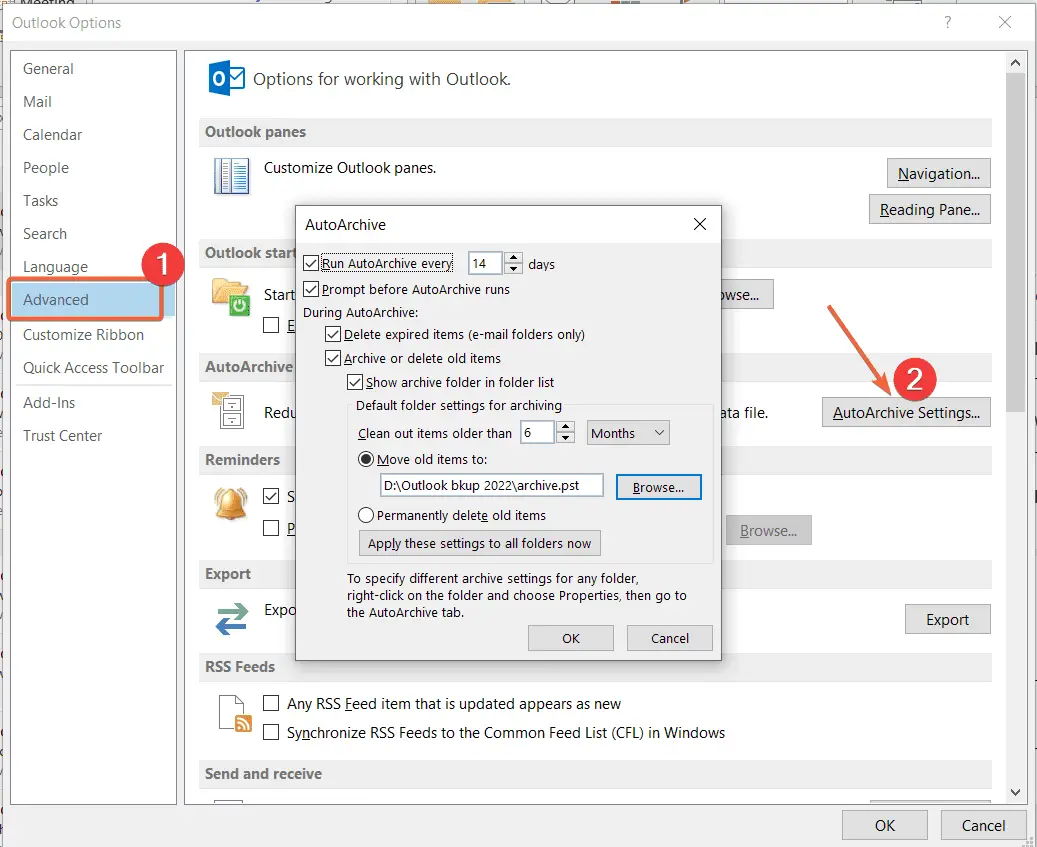Open the Language options category
The image size is (1037, 847).
55,267
